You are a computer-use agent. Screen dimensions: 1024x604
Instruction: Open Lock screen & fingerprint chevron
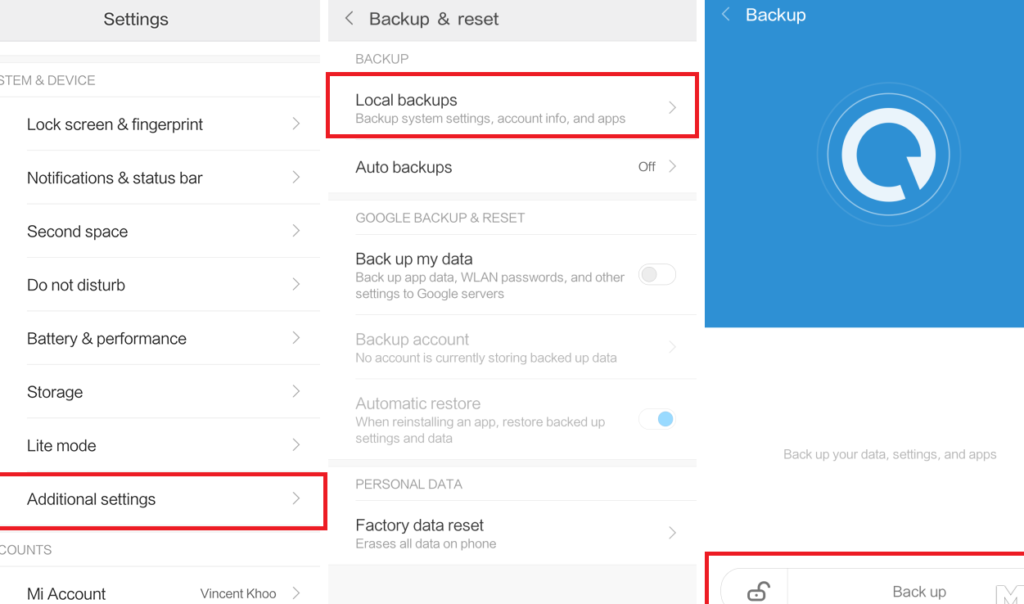[296, 124]
